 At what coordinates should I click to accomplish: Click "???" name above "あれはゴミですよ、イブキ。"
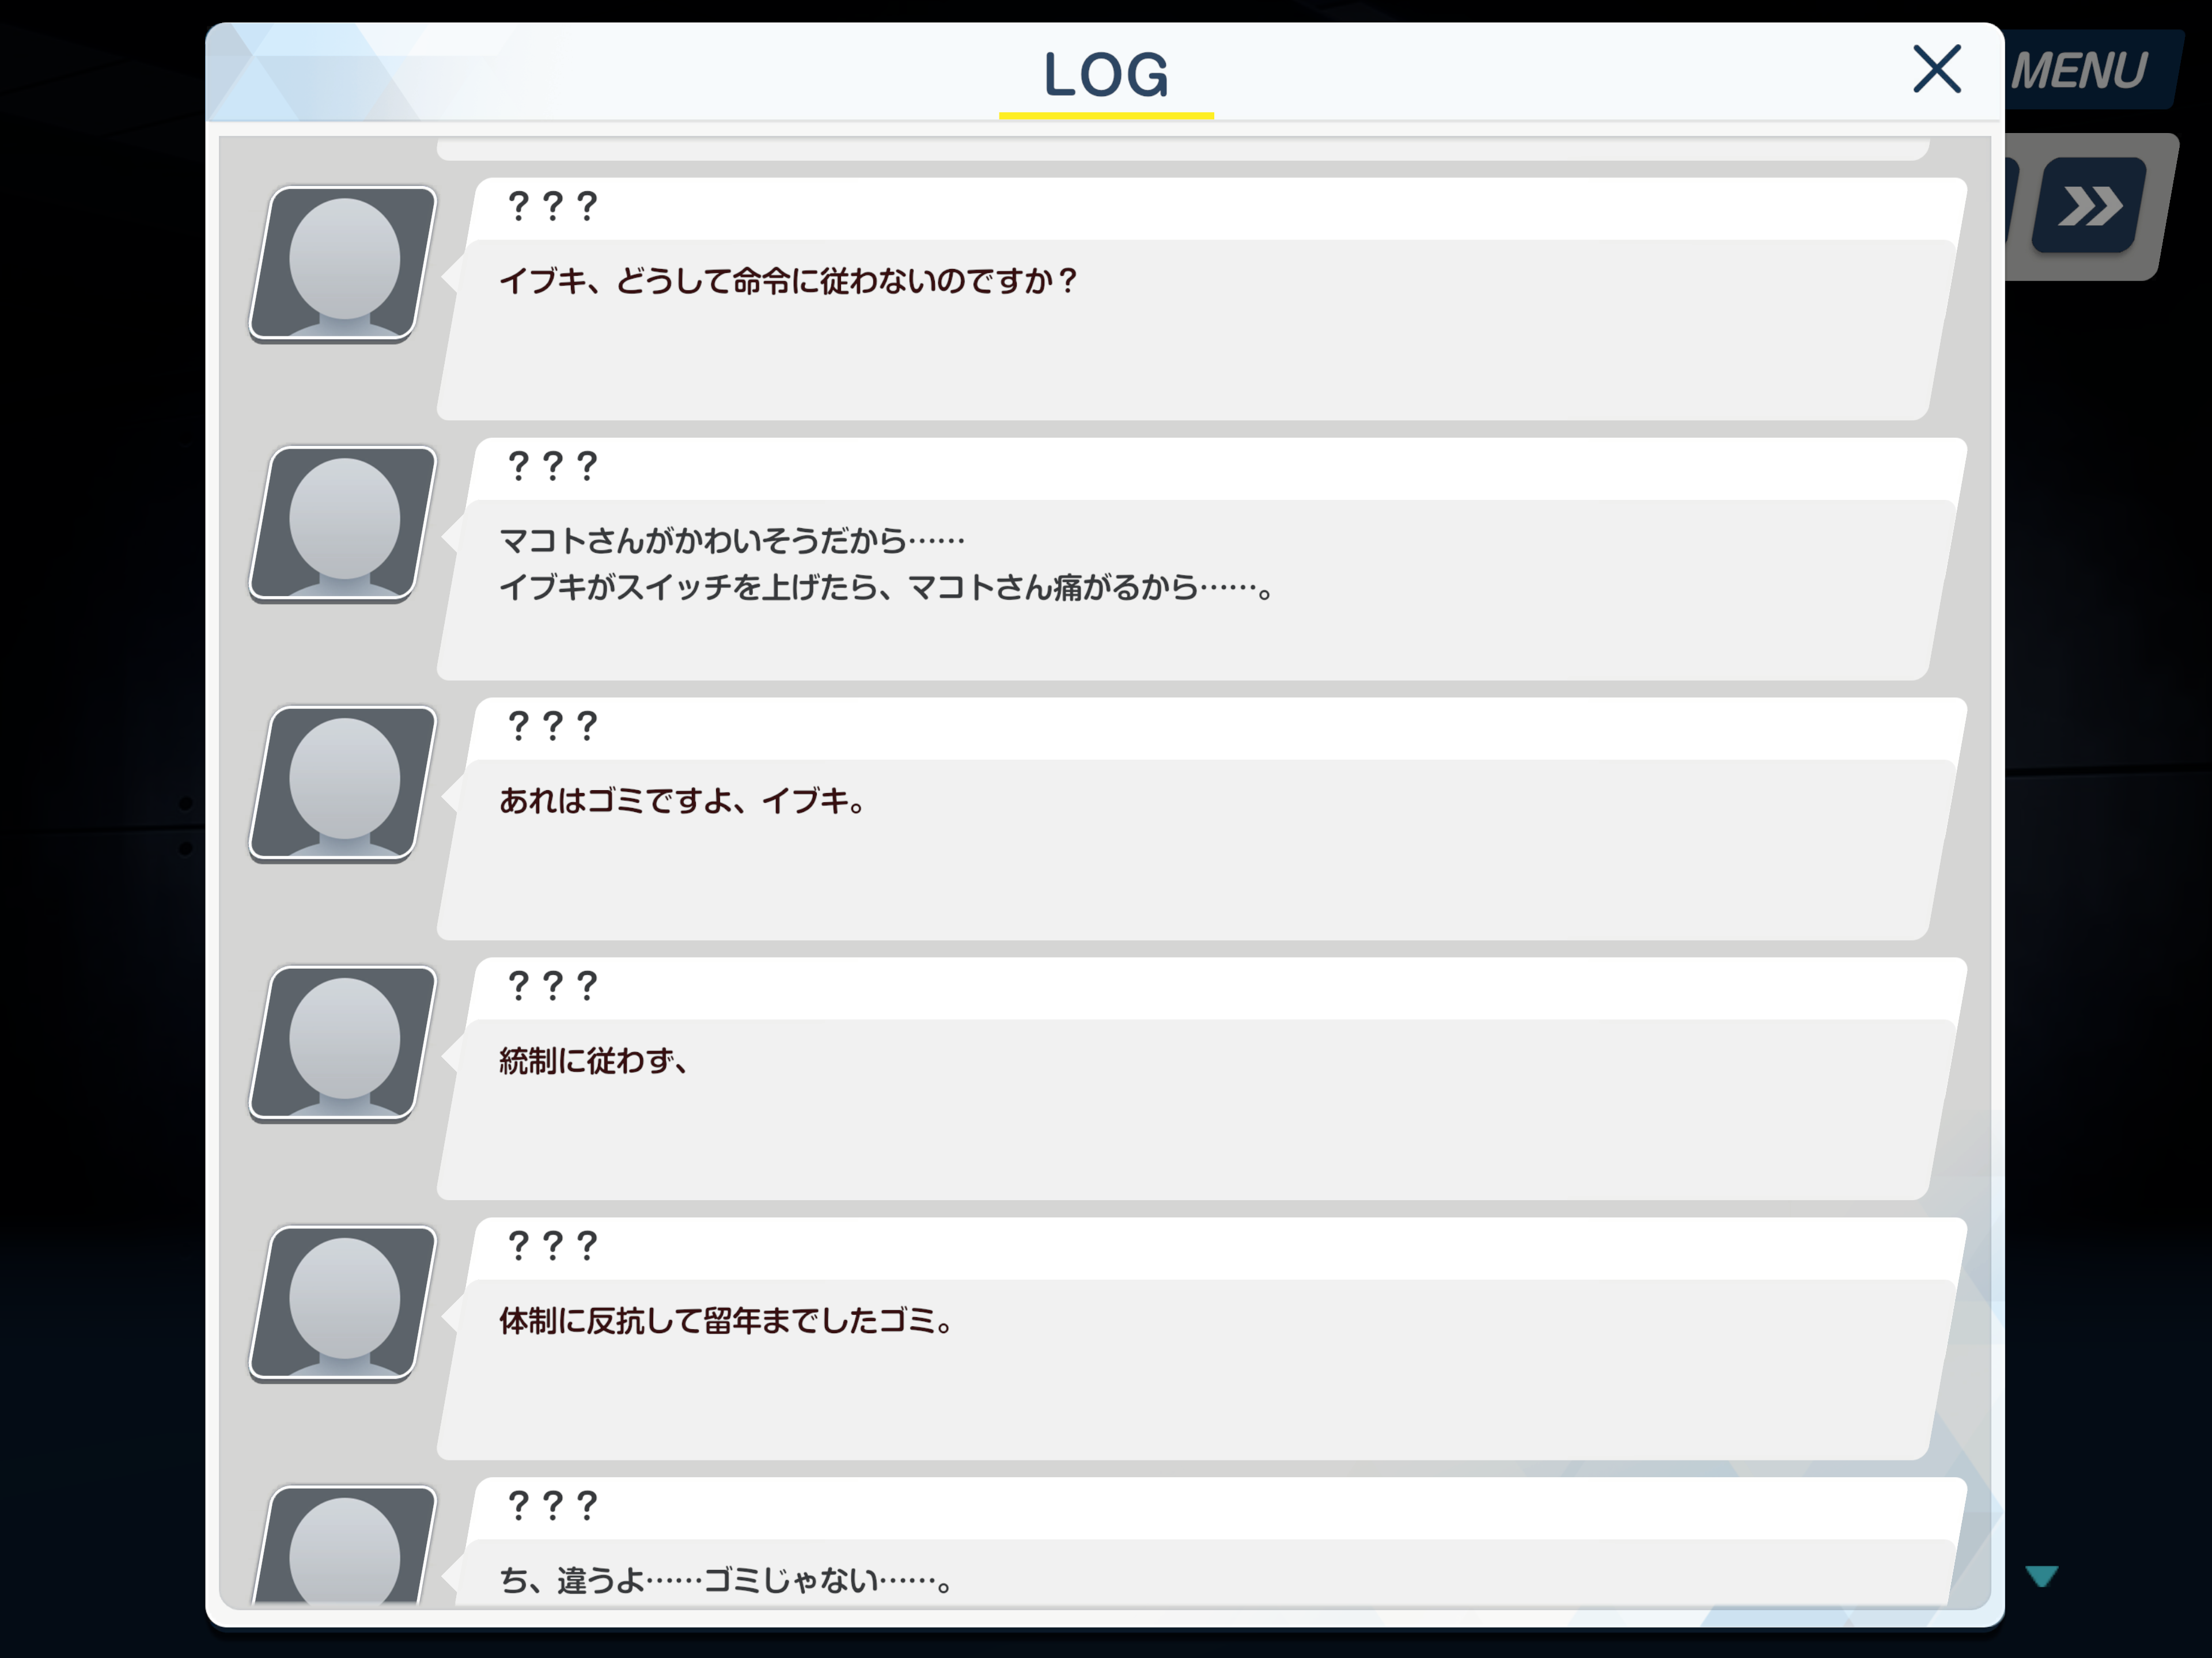[x=552, y=726]
